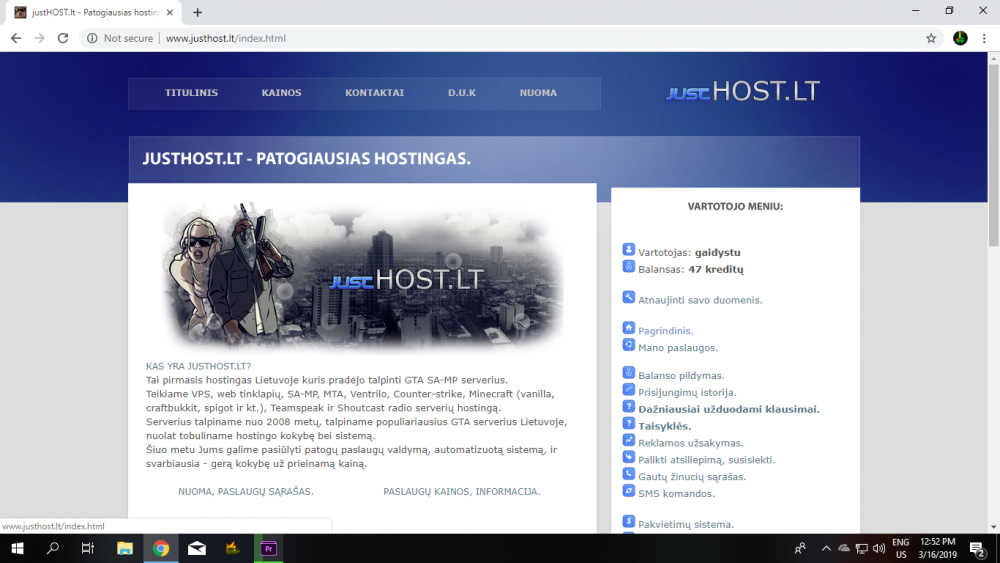Open Atnaujinti savo duomenis link
The image size is (1000, 563).
[x=700, y=300]
